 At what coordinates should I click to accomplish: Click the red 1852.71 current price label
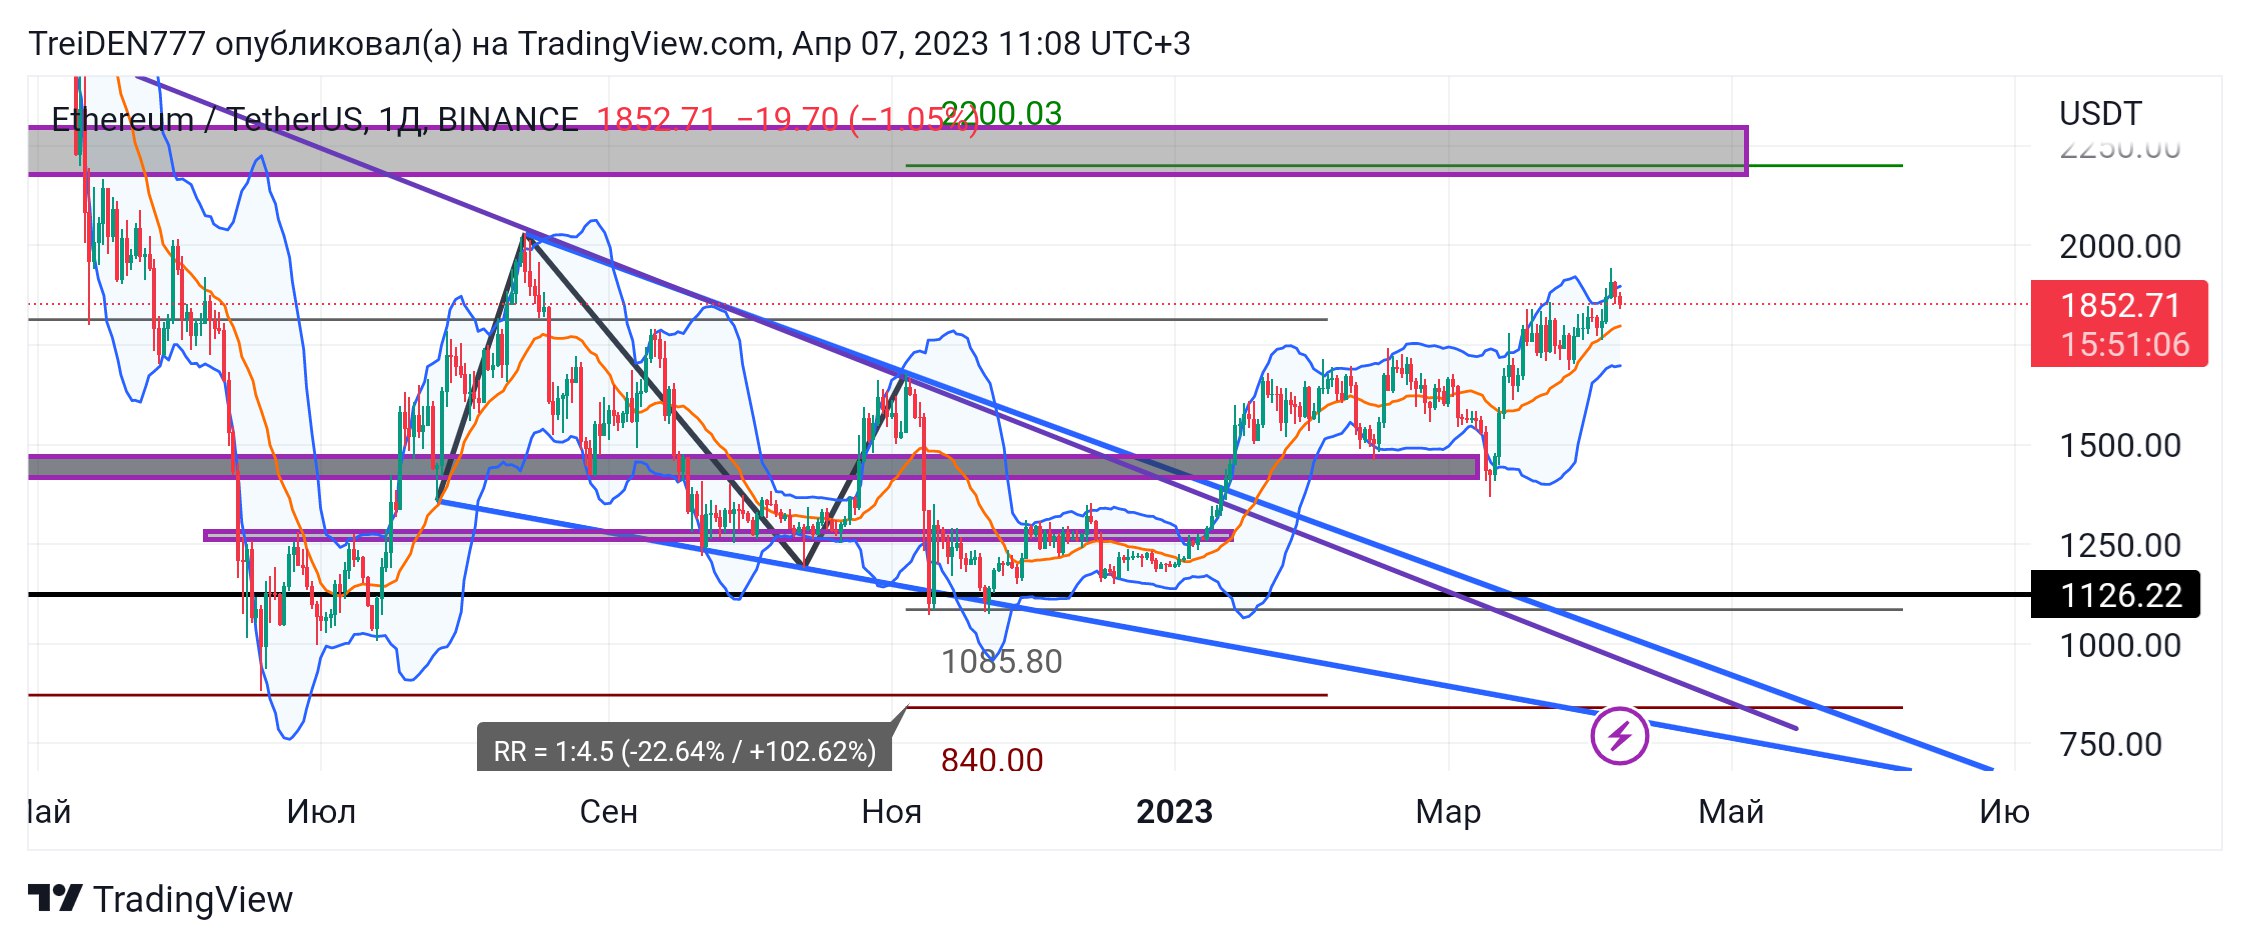(x=2119, y=324)
